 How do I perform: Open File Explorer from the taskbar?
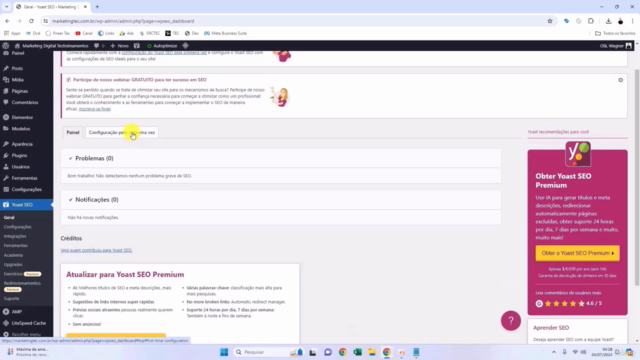[x=372, y=352]
